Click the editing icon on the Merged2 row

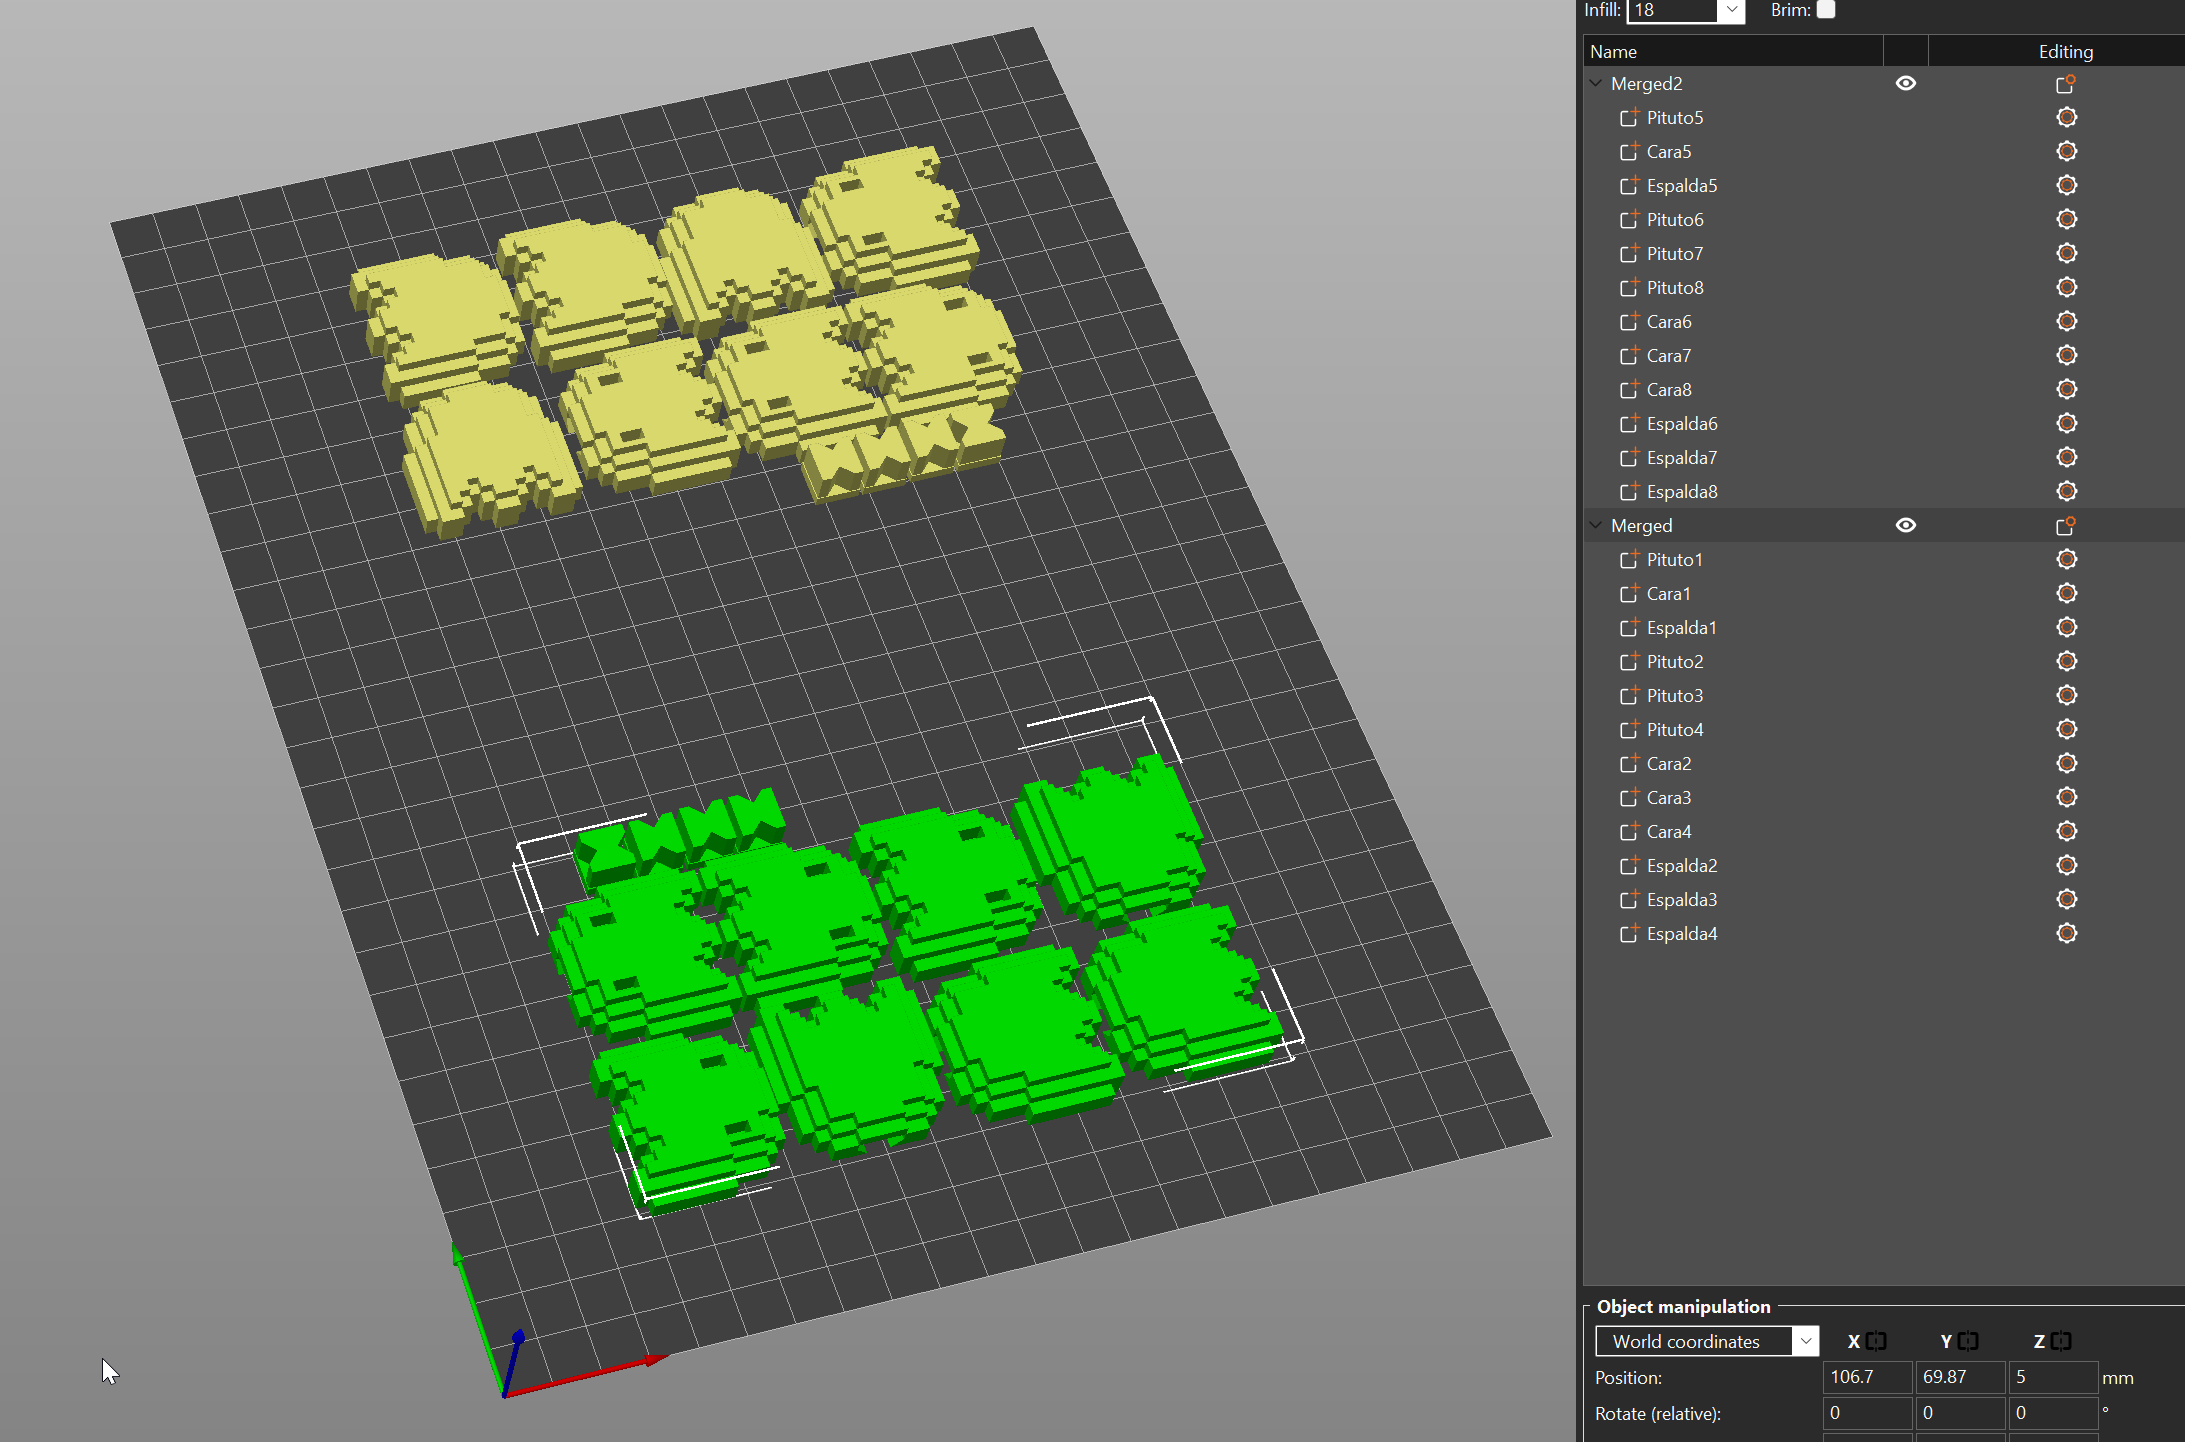[x=2065, y=84]
